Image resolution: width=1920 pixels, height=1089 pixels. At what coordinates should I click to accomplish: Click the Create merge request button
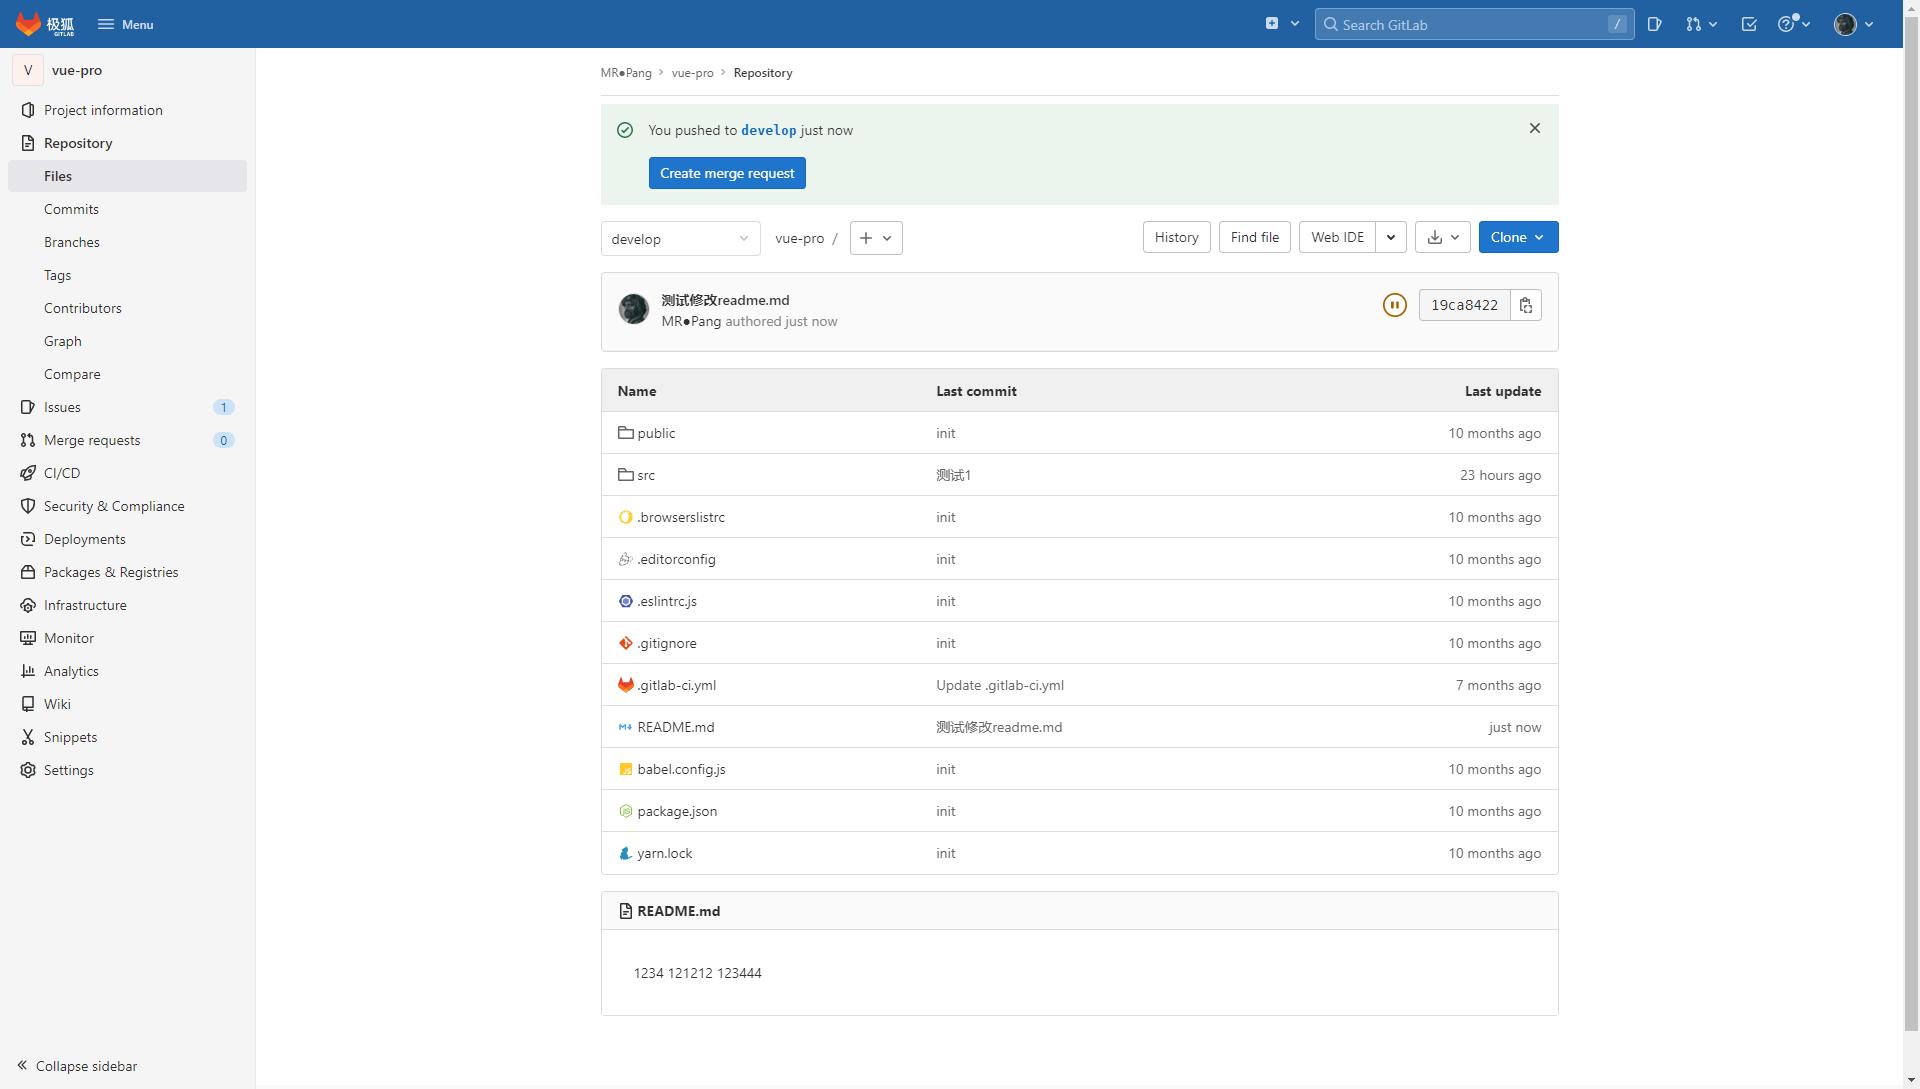tap(726, 173)
